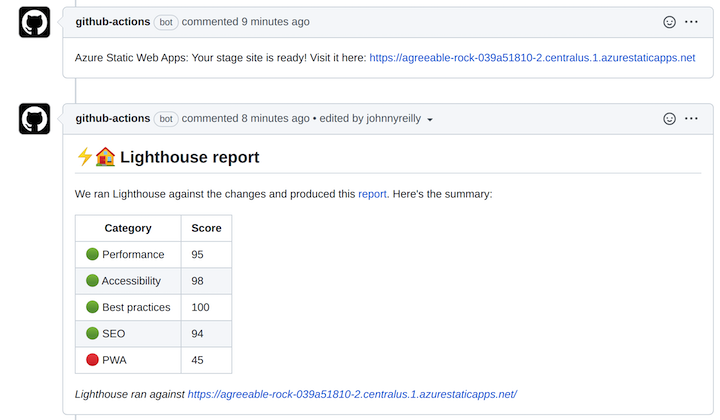This screenshot has width=720, height=420.
Task: Expand the edited by johnnyreilly history dropdown
Action: (430, 120)
